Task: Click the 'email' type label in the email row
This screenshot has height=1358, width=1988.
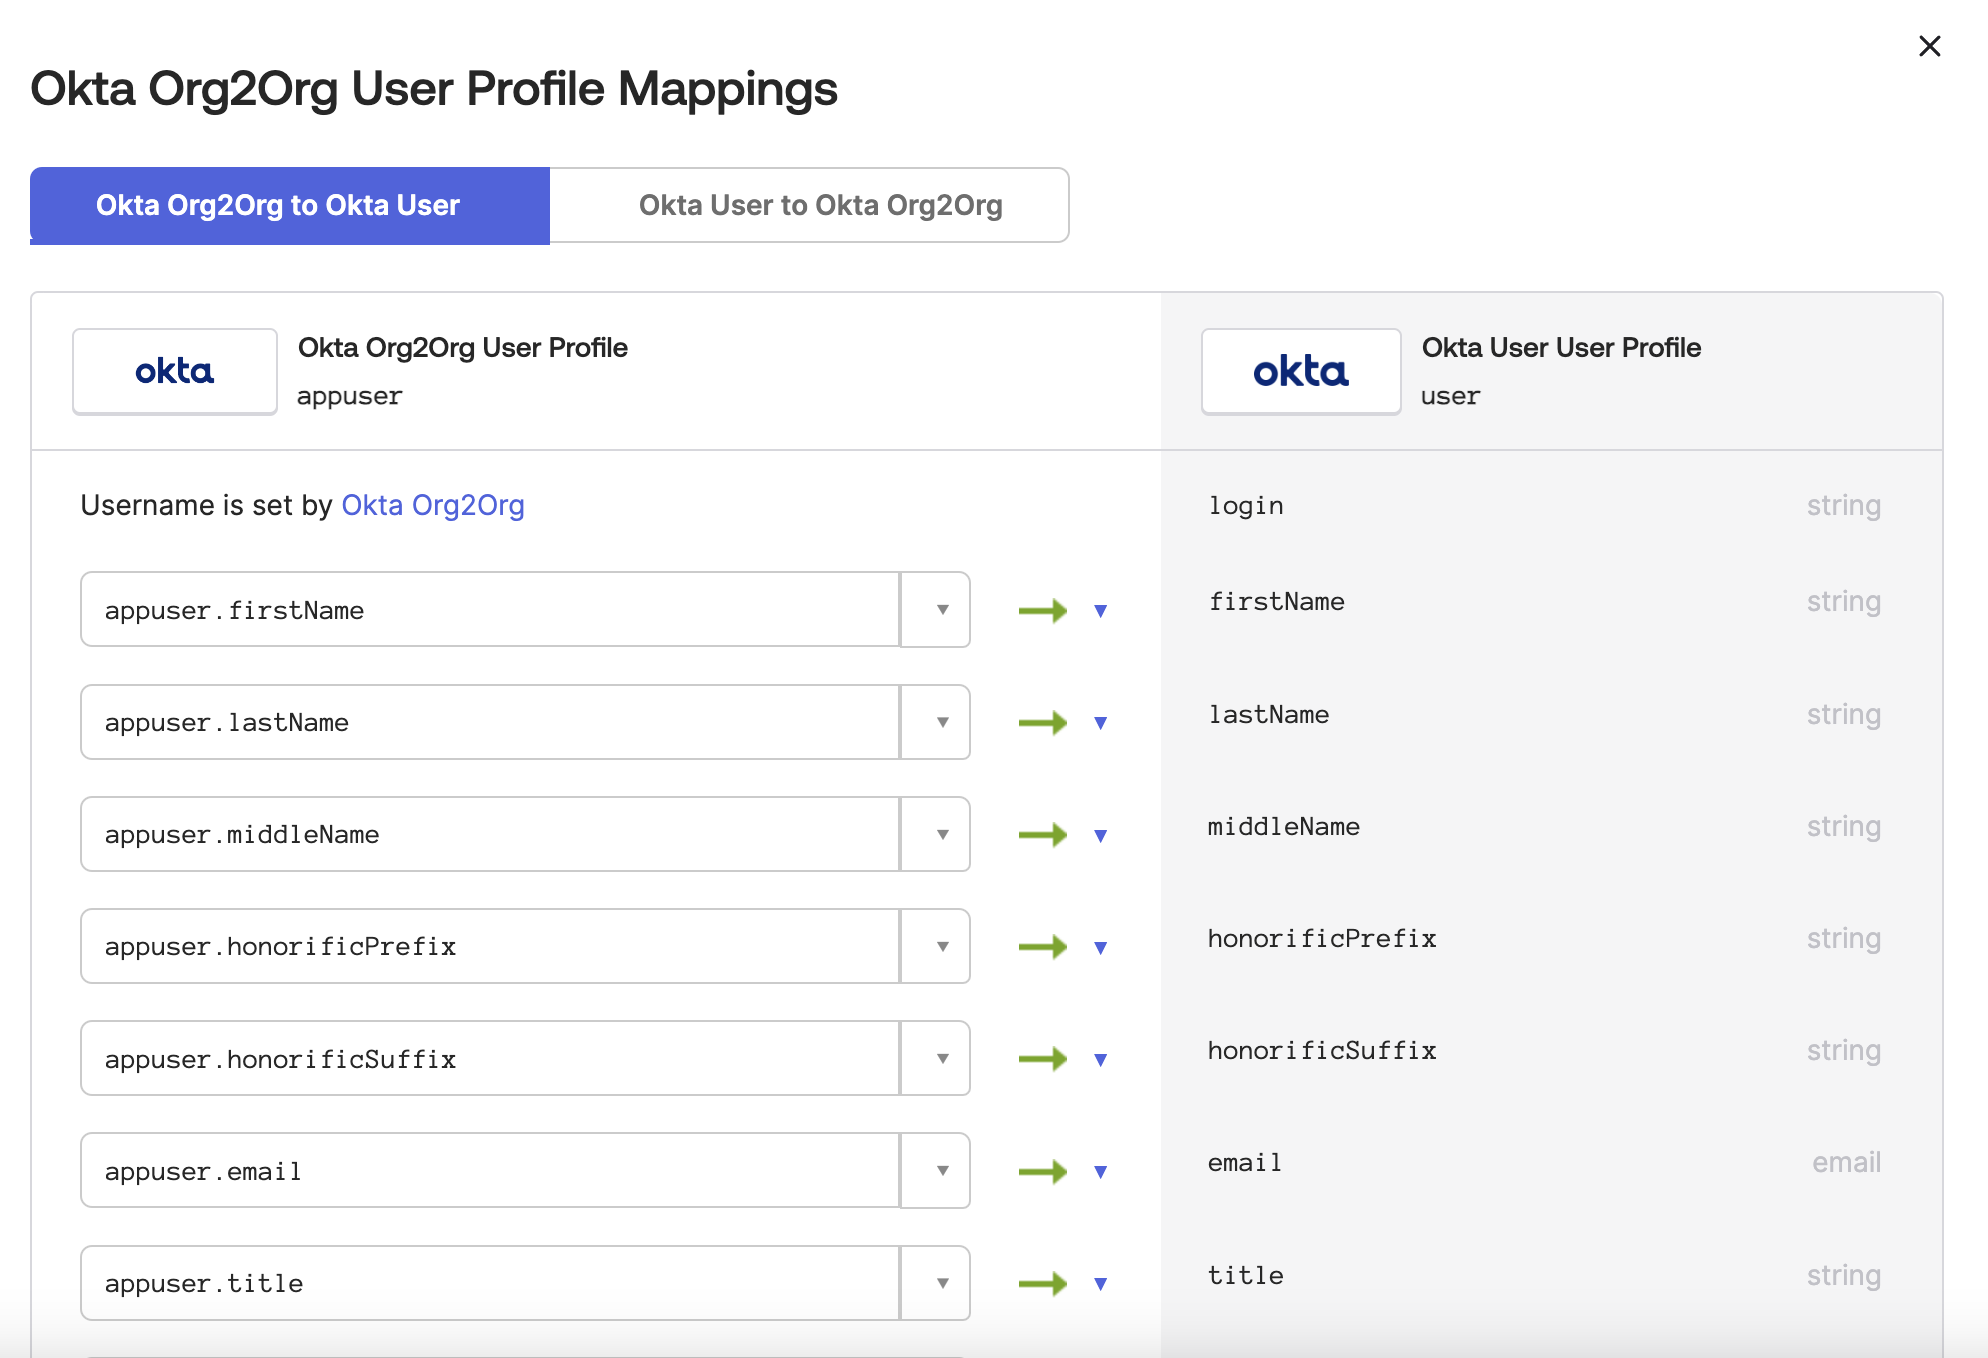Action: point(1846,1162)
